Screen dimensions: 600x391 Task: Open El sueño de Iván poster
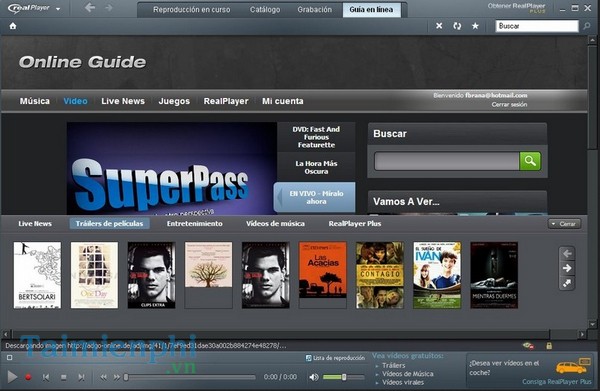click(437, 275)
